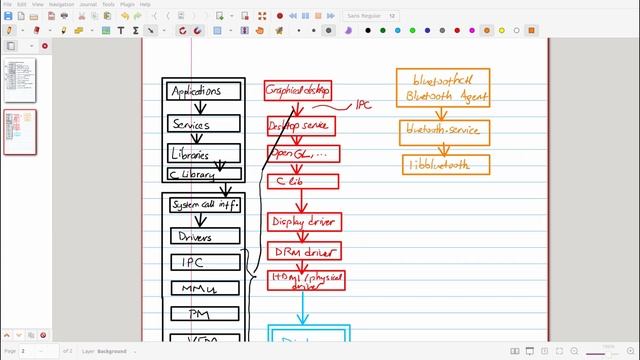Open the selection tool dropdown
The image size is (640, 360).
(x=231, y=30)
